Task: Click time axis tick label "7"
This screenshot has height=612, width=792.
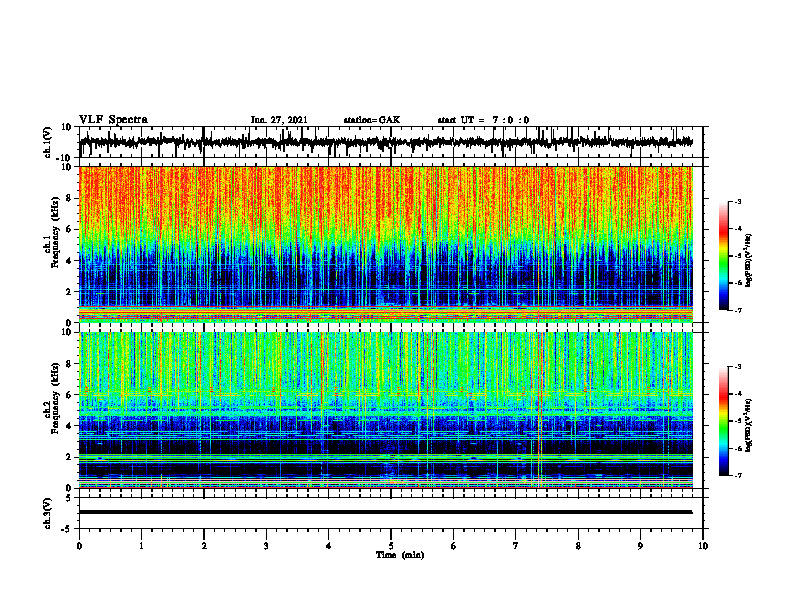Action: tap(516, 546)
